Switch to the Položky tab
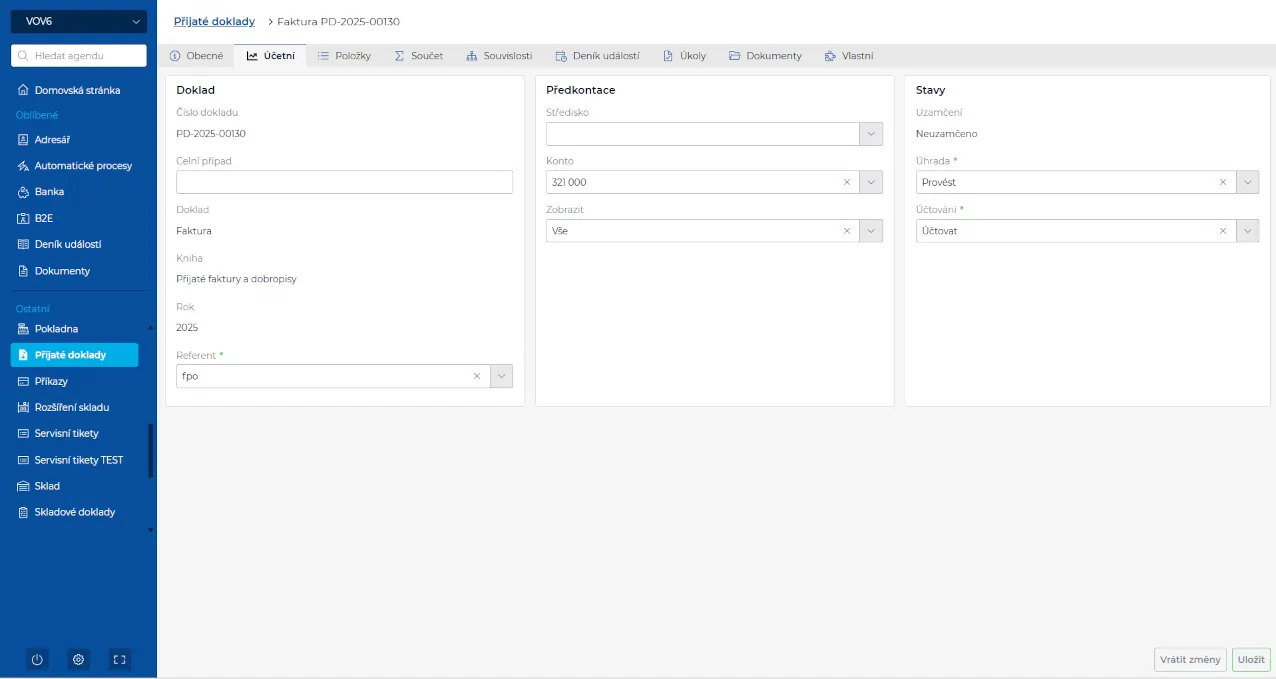1276x679 pixels. pyautogui.click(x=344, y=56)
